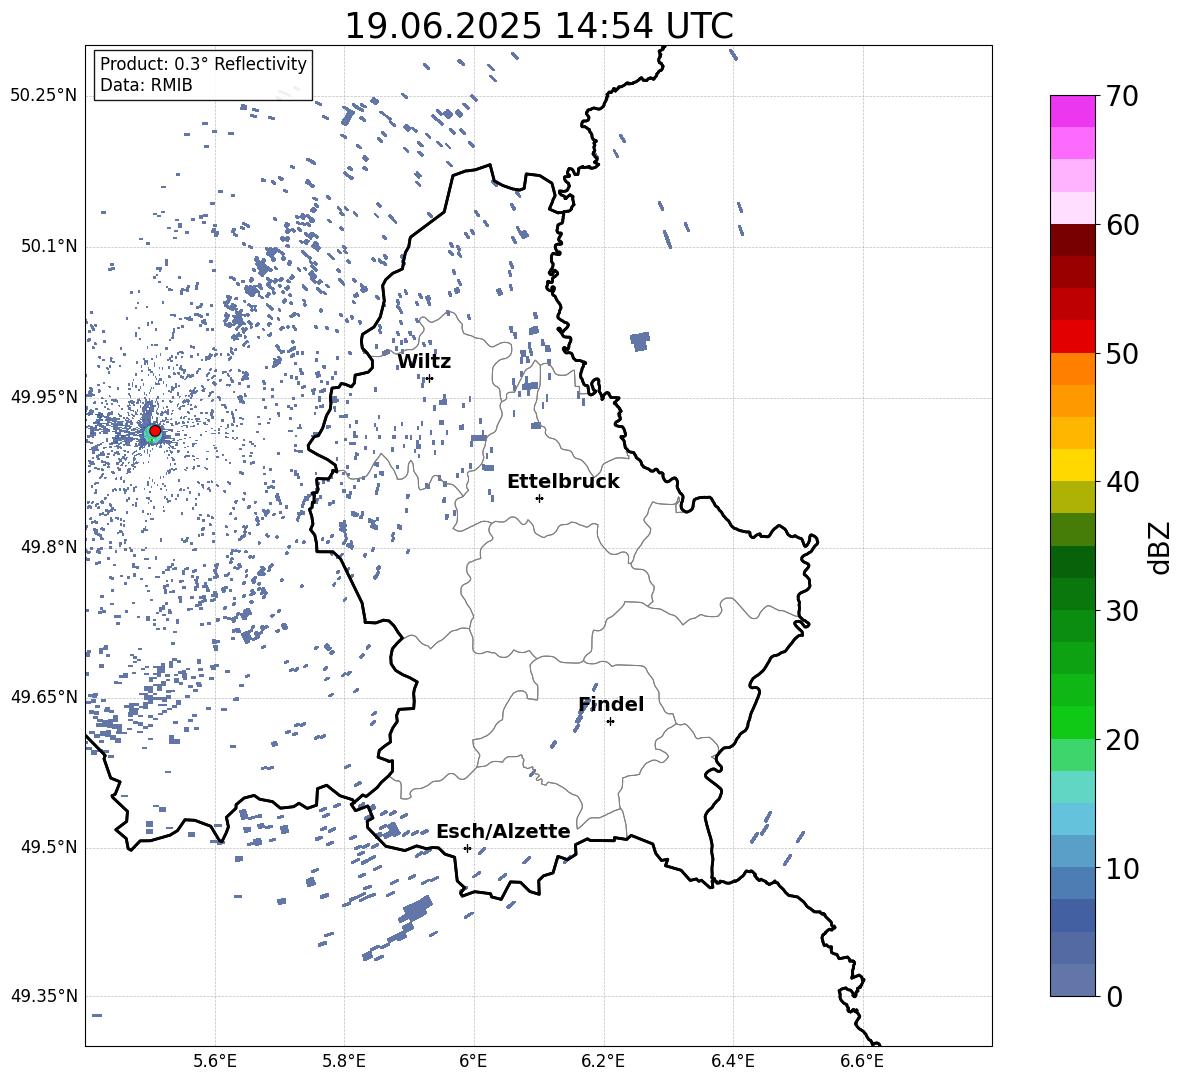Click the 40 value on colorbar
1184x1081 pixels.
(1122, 482)
